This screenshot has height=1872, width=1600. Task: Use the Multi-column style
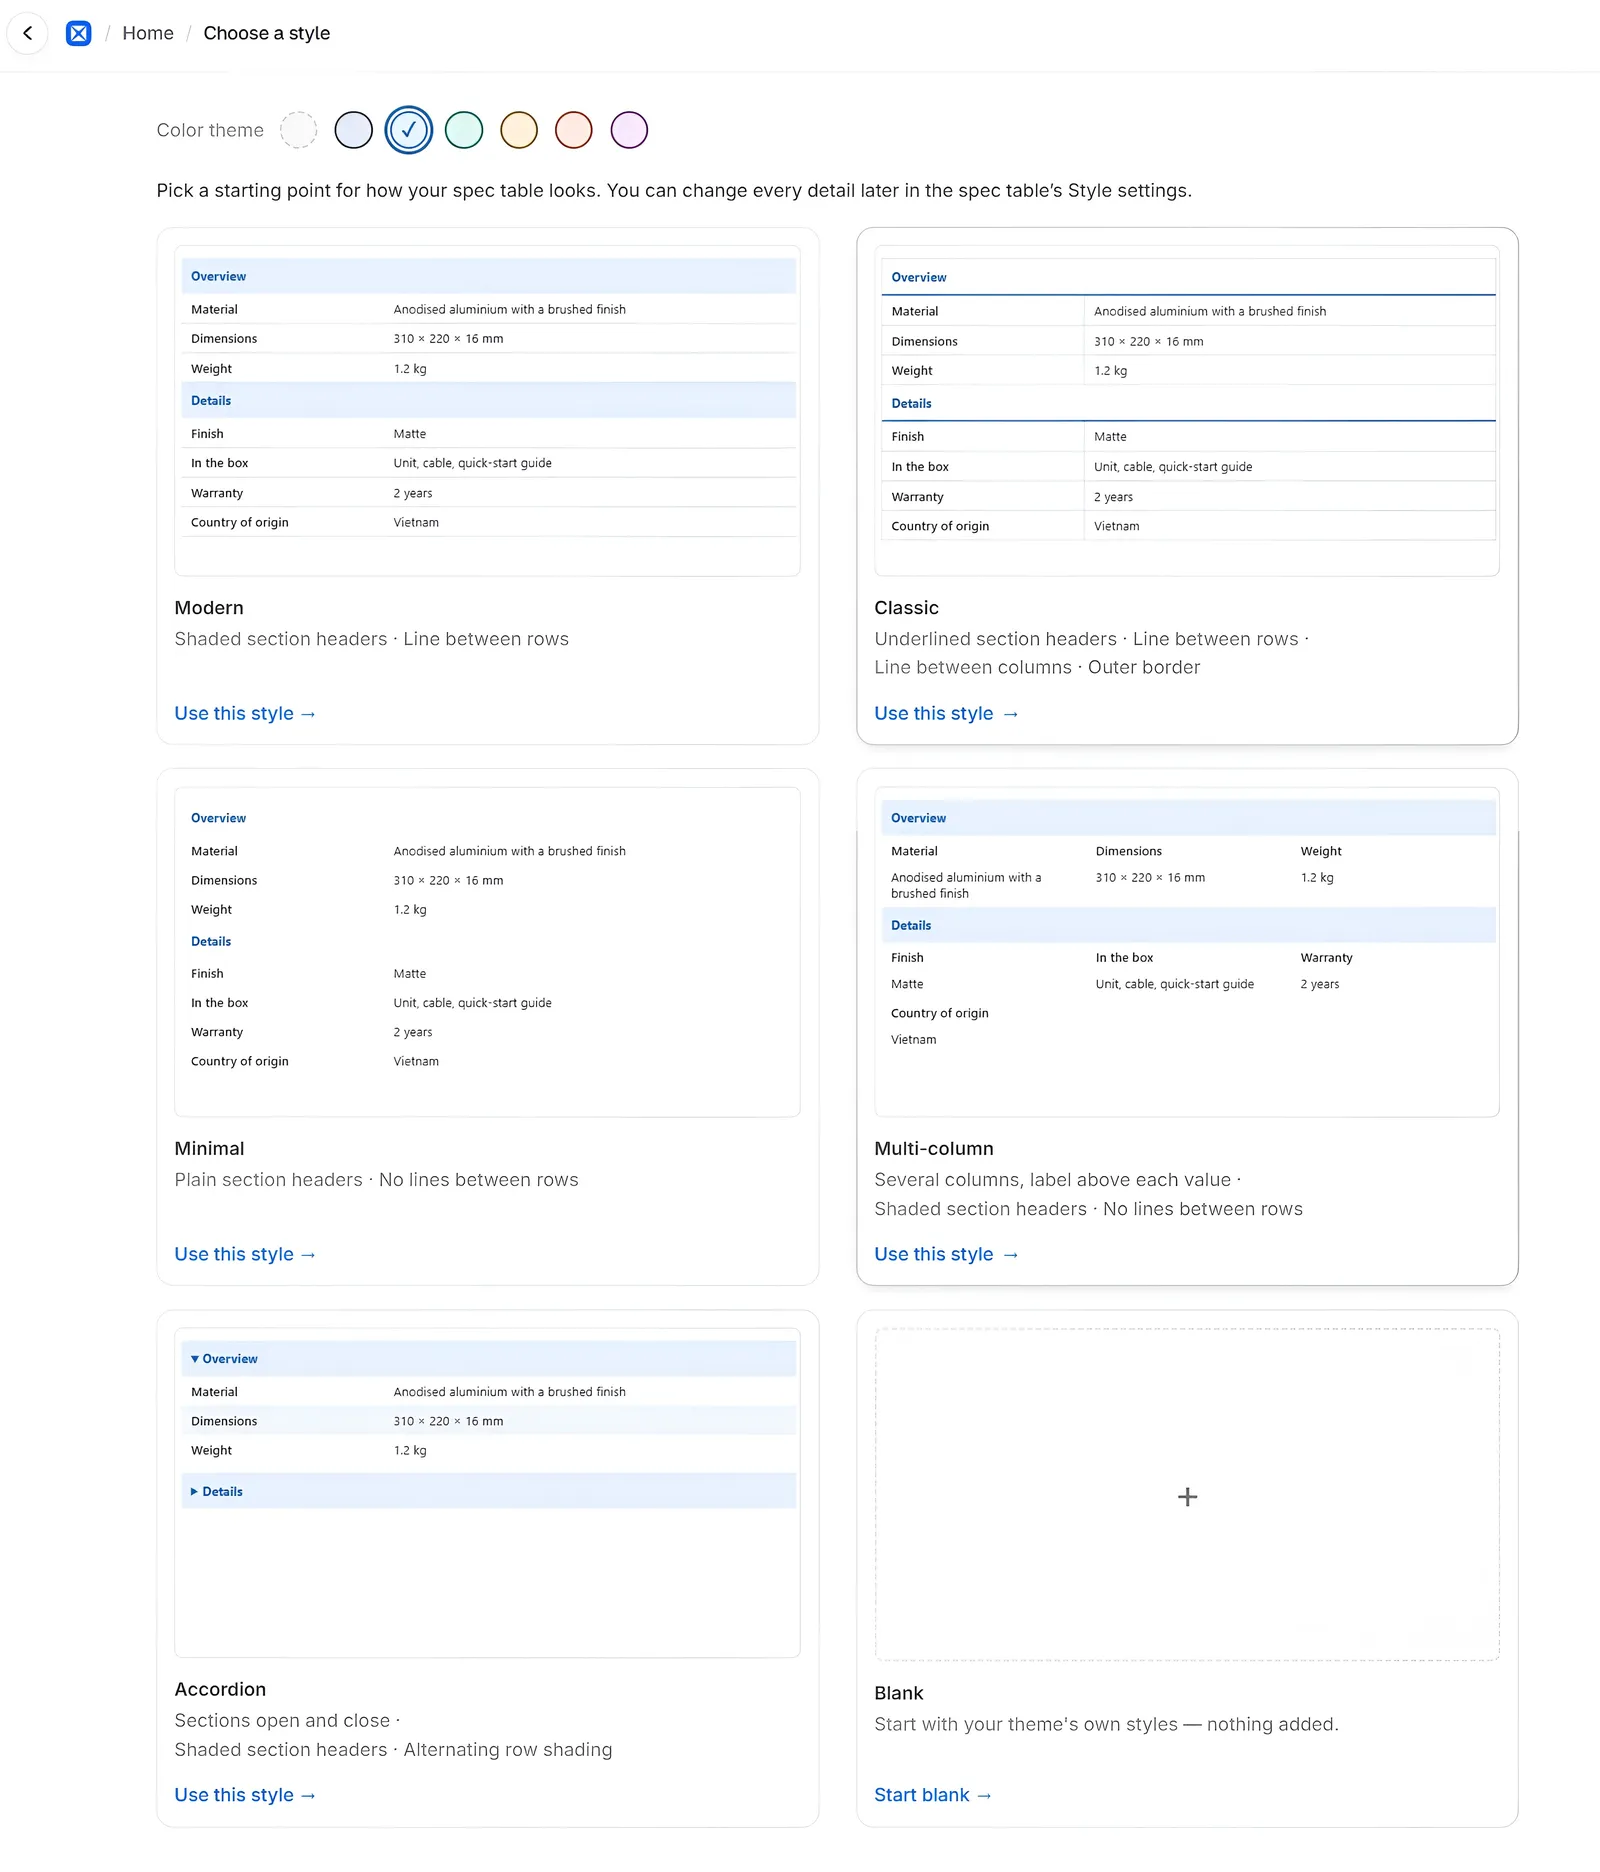click(946, 1254)
